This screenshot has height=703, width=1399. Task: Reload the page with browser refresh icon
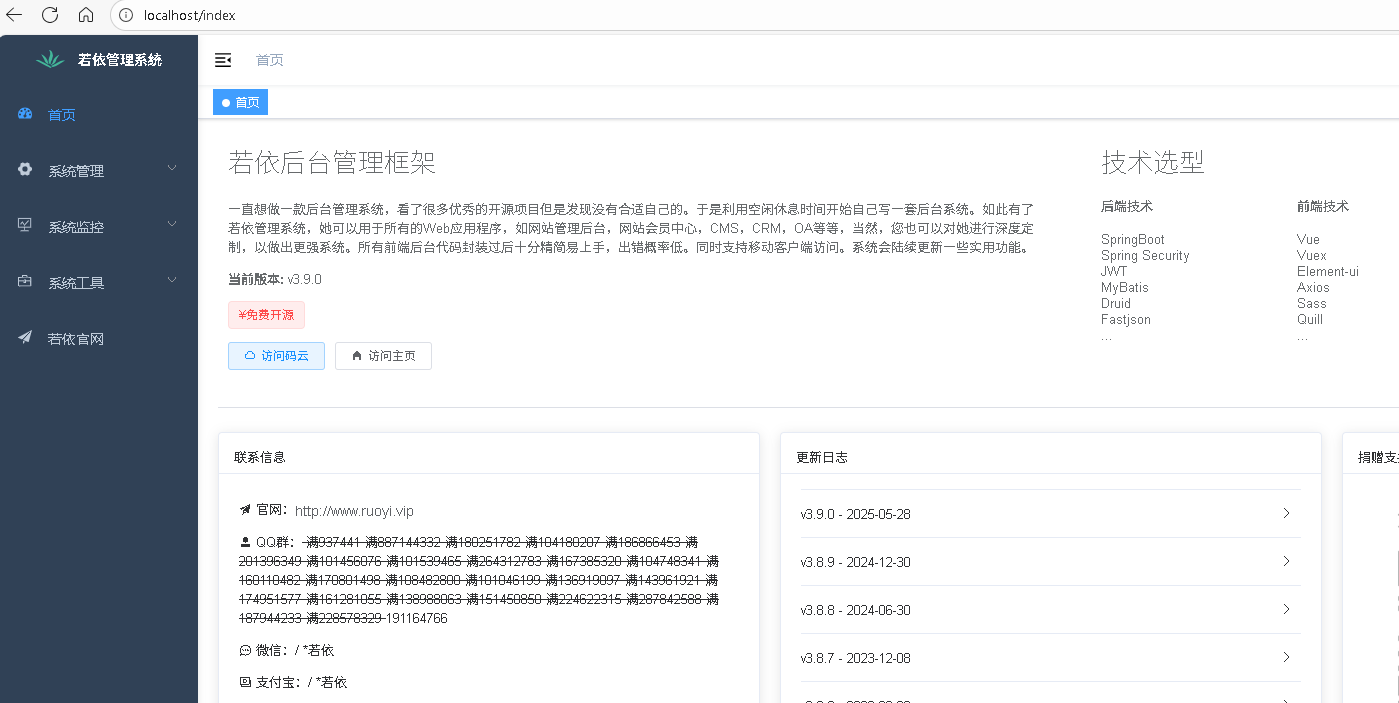click(x=50, y=15)
